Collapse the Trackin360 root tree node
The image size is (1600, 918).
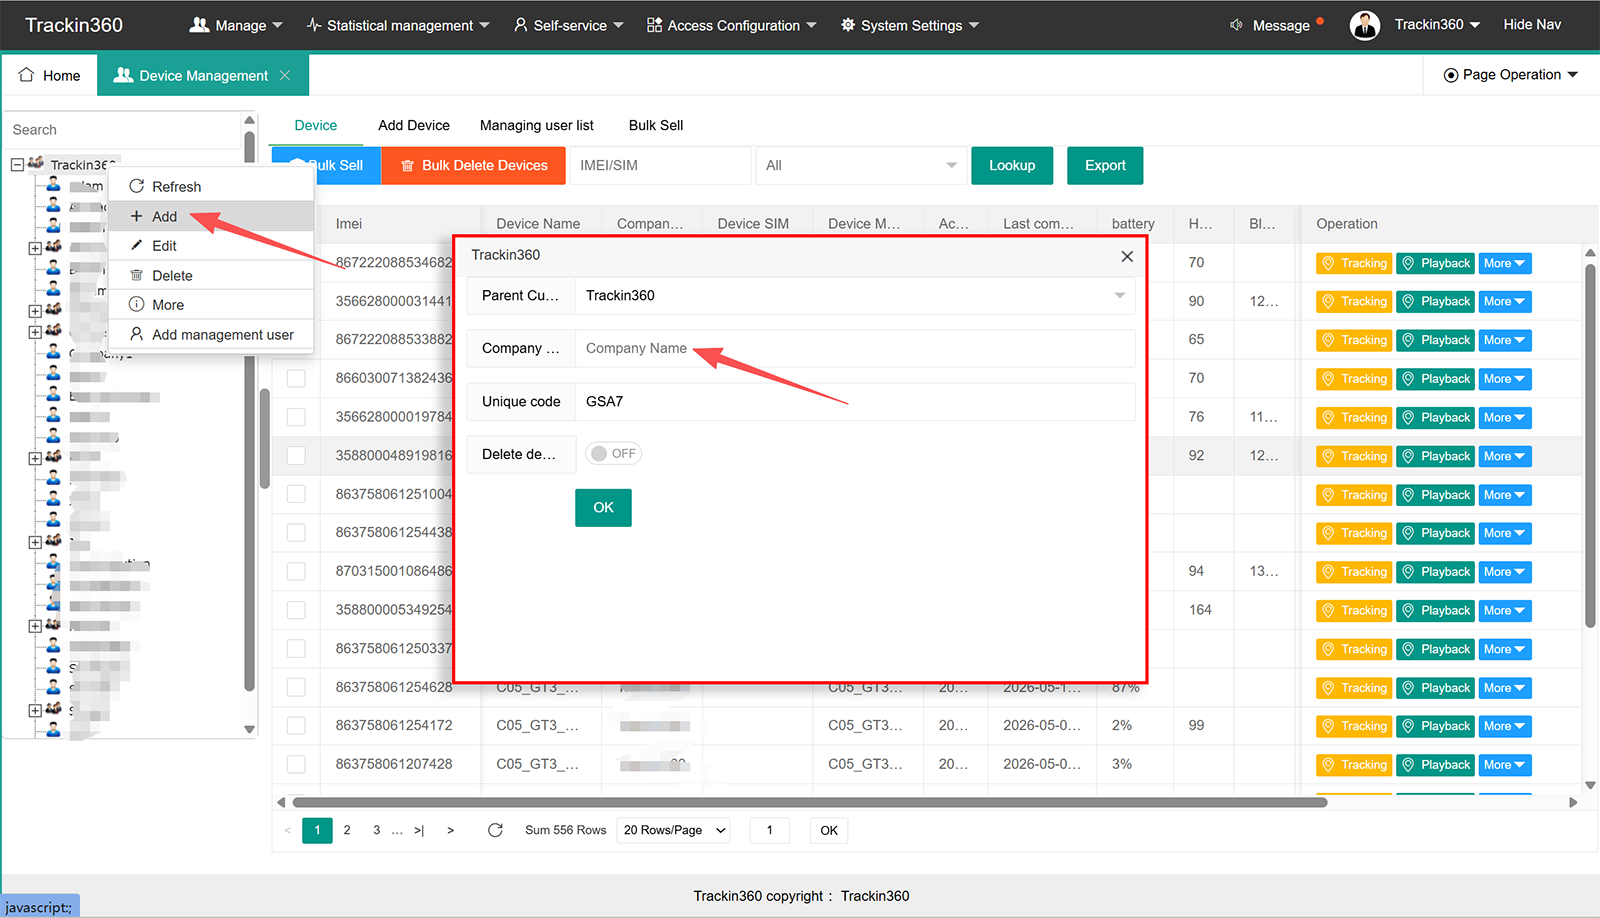[x=17, y=164]
